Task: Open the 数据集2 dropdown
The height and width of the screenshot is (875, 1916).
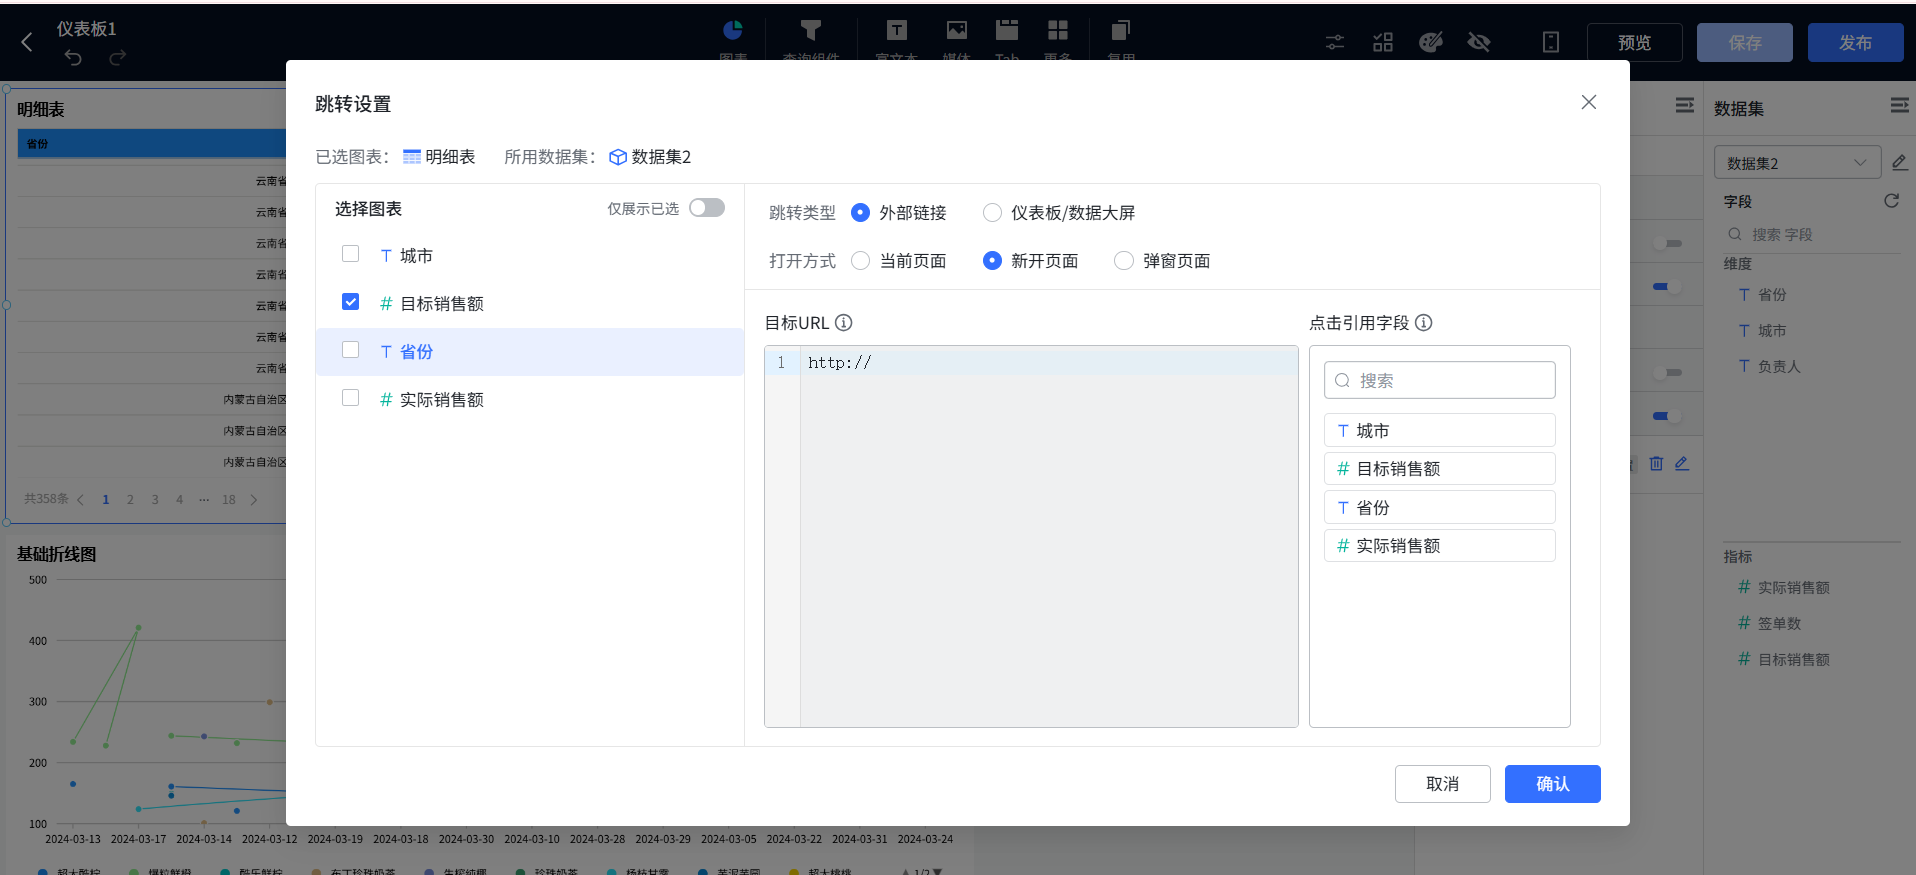Action: click(1796, 163)
